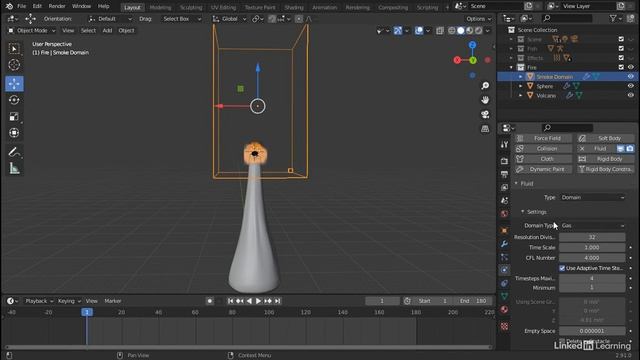Image resolution: width=640 pixels, height=360 pixels.
Task: Open the Object properties tab
Action: click(504, 231)
